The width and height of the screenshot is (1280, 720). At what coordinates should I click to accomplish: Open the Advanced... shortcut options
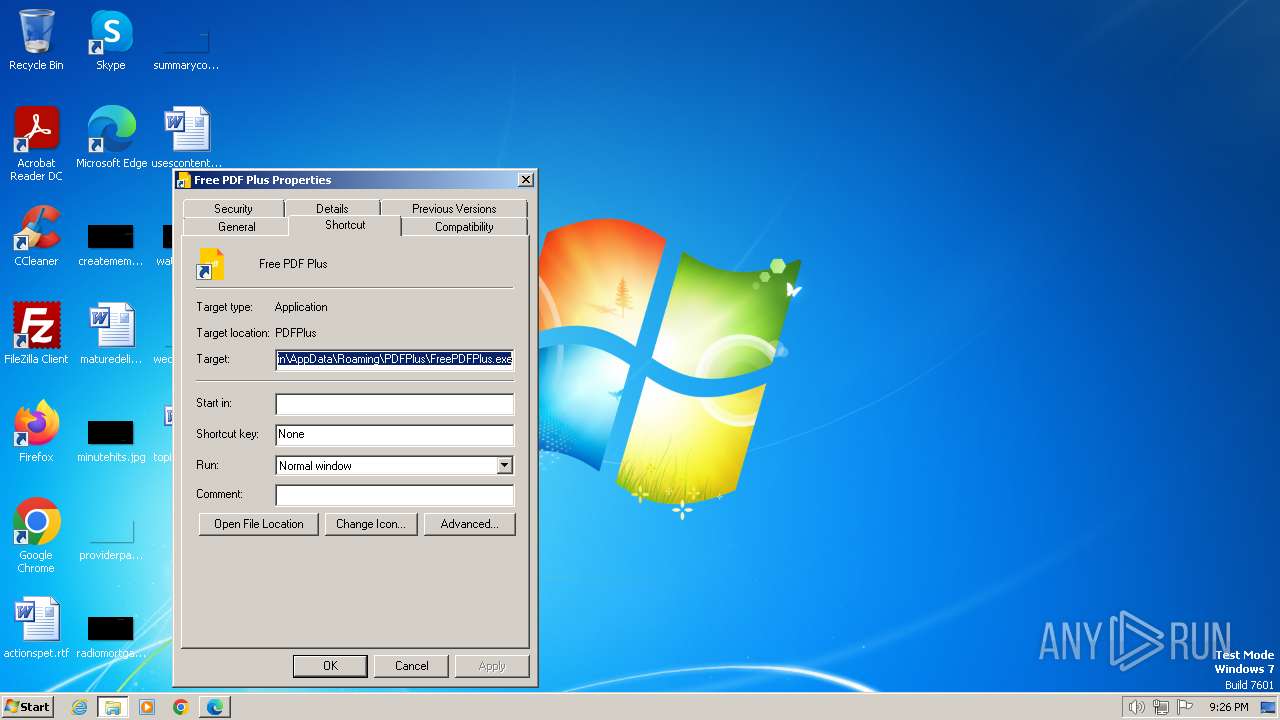pyautogui.click(x=470, y=524)
